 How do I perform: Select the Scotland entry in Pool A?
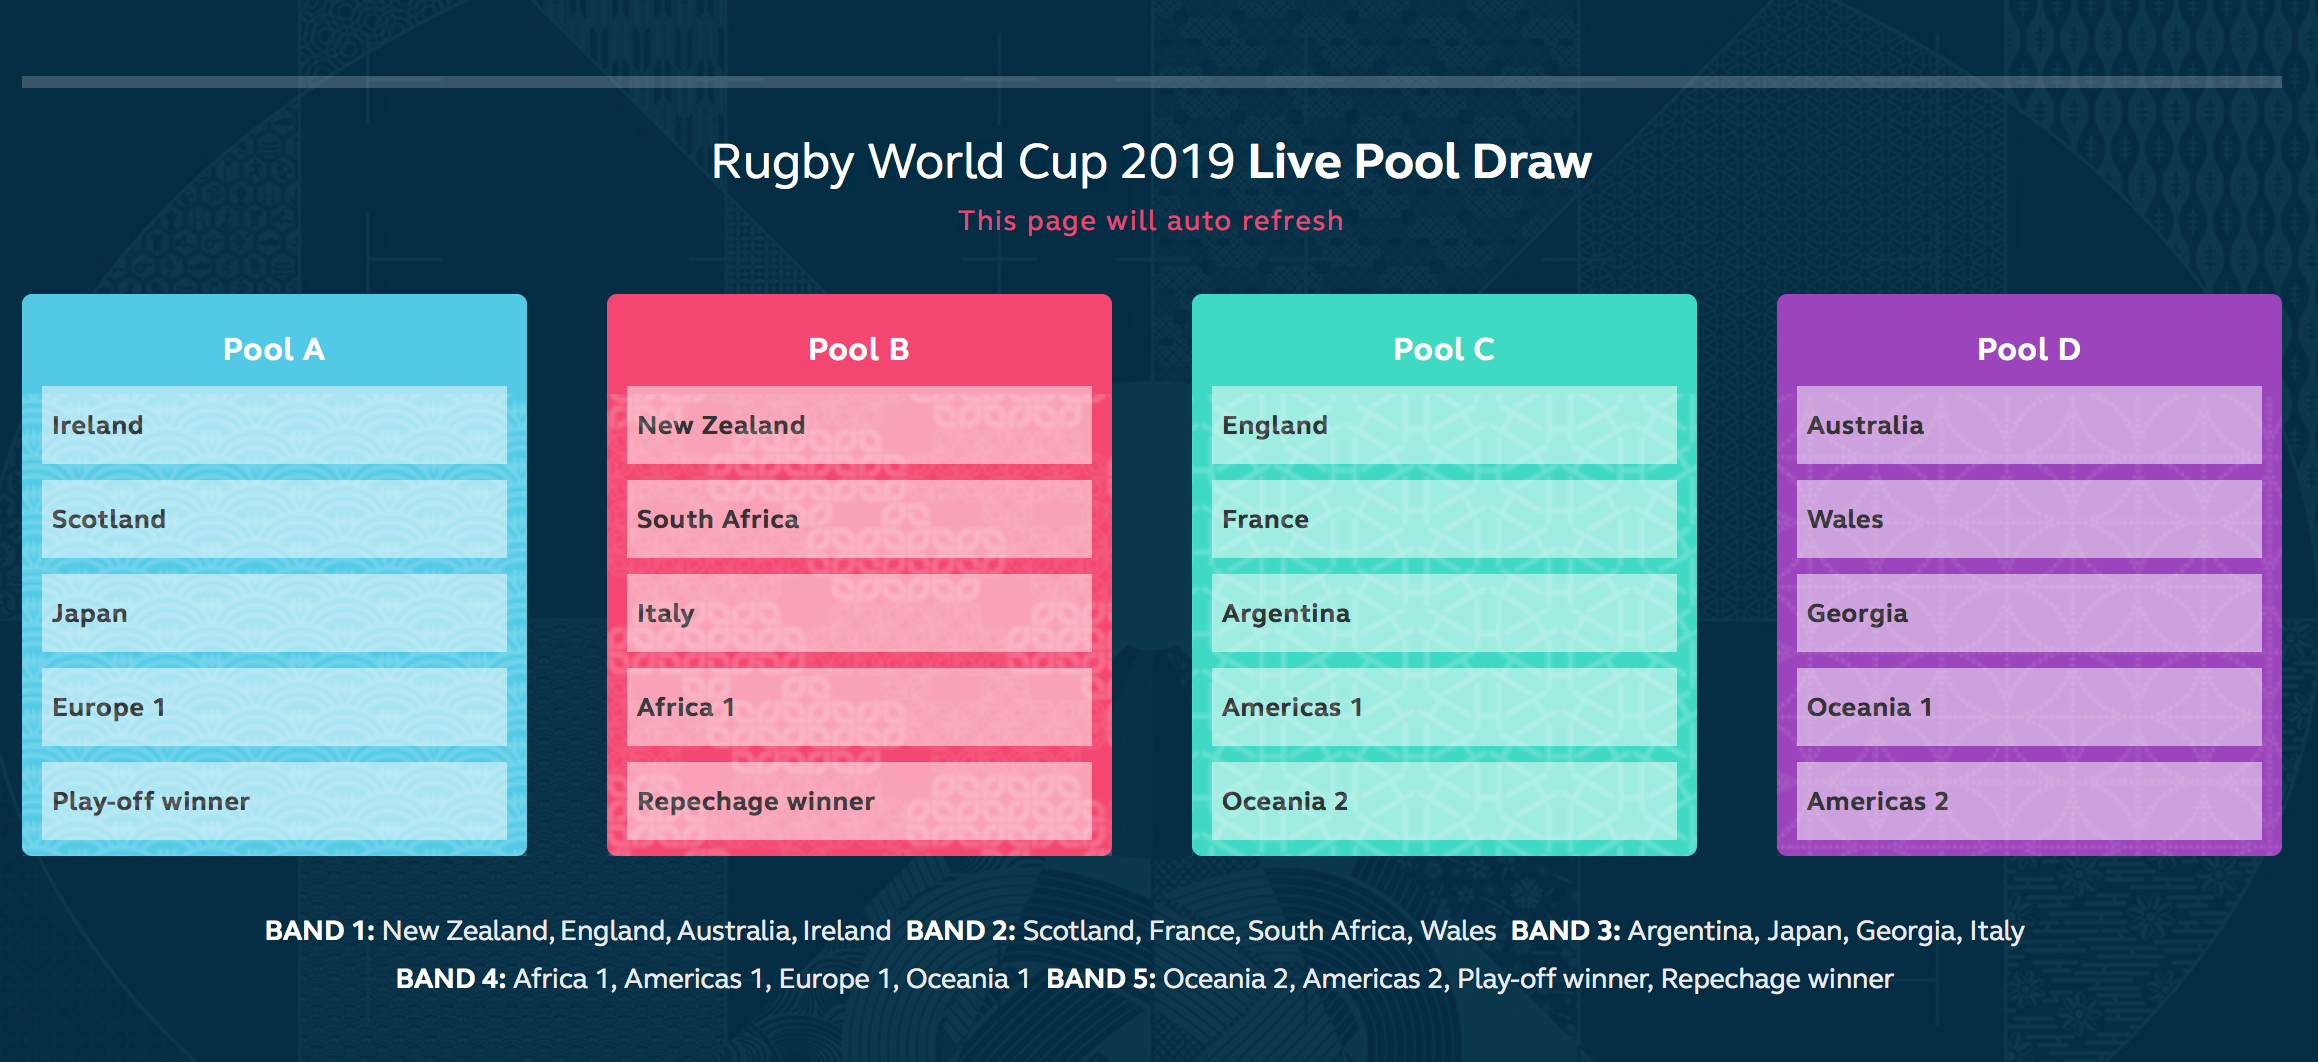click(274, 519)
